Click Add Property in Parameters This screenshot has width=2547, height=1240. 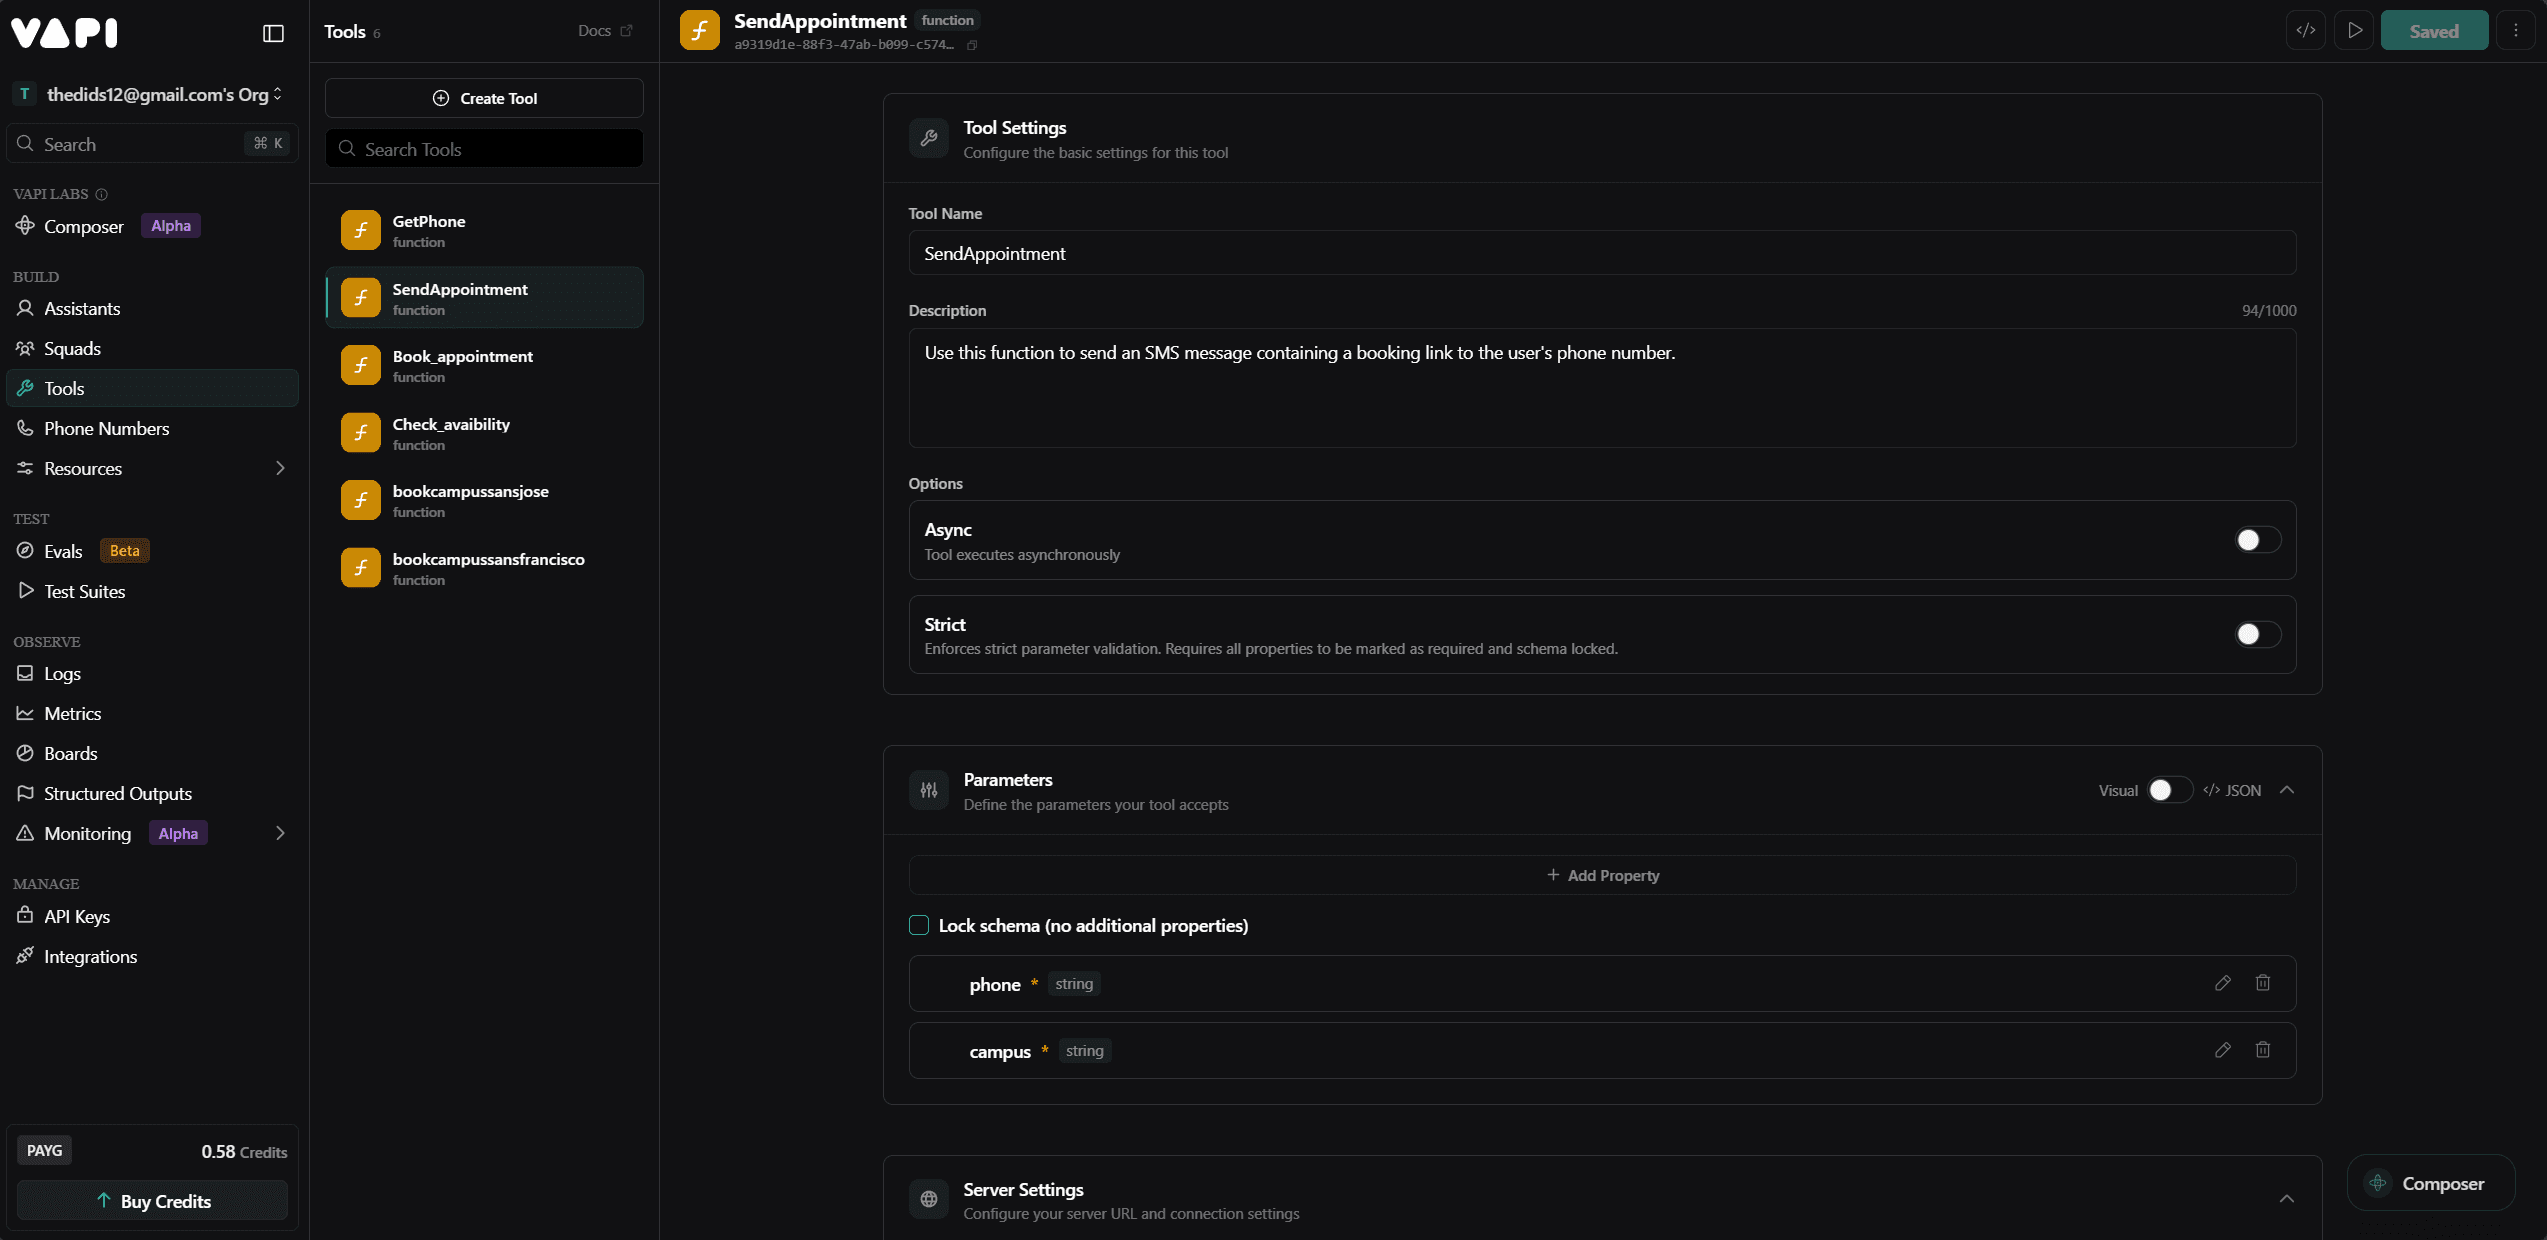pyautogui.click(x=1602, y=874)
